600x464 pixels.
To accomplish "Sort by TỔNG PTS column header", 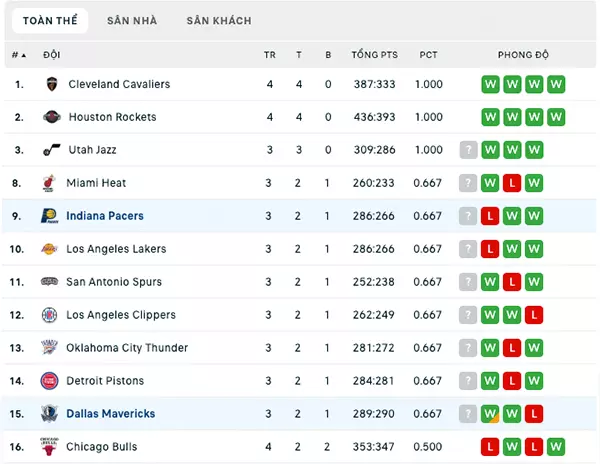I will pos(375,55).
